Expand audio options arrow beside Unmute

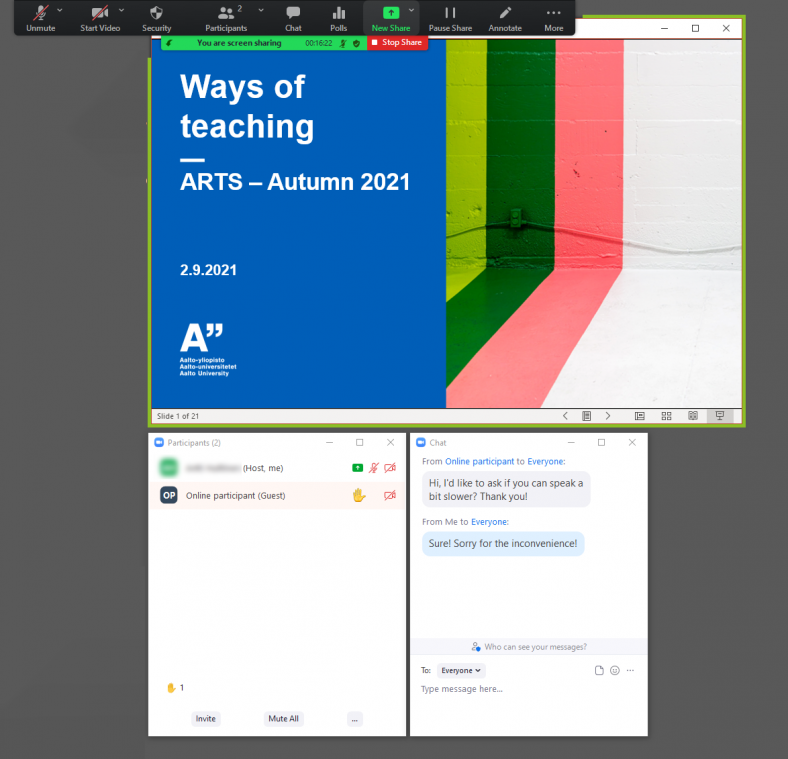coord(59,9)
